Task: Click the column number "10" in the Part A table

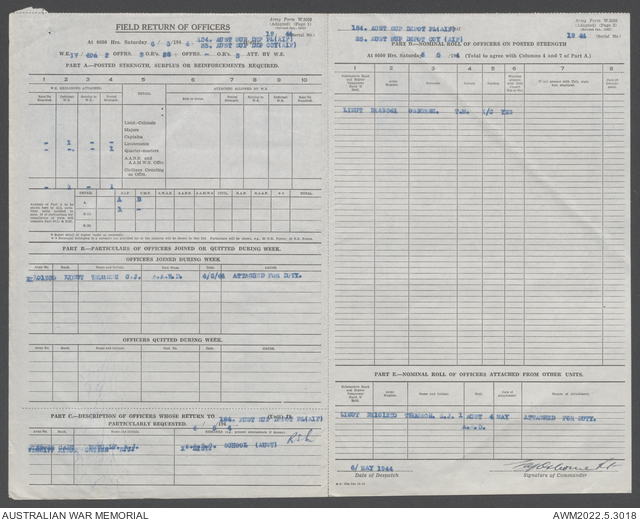Action: [304, 80]
